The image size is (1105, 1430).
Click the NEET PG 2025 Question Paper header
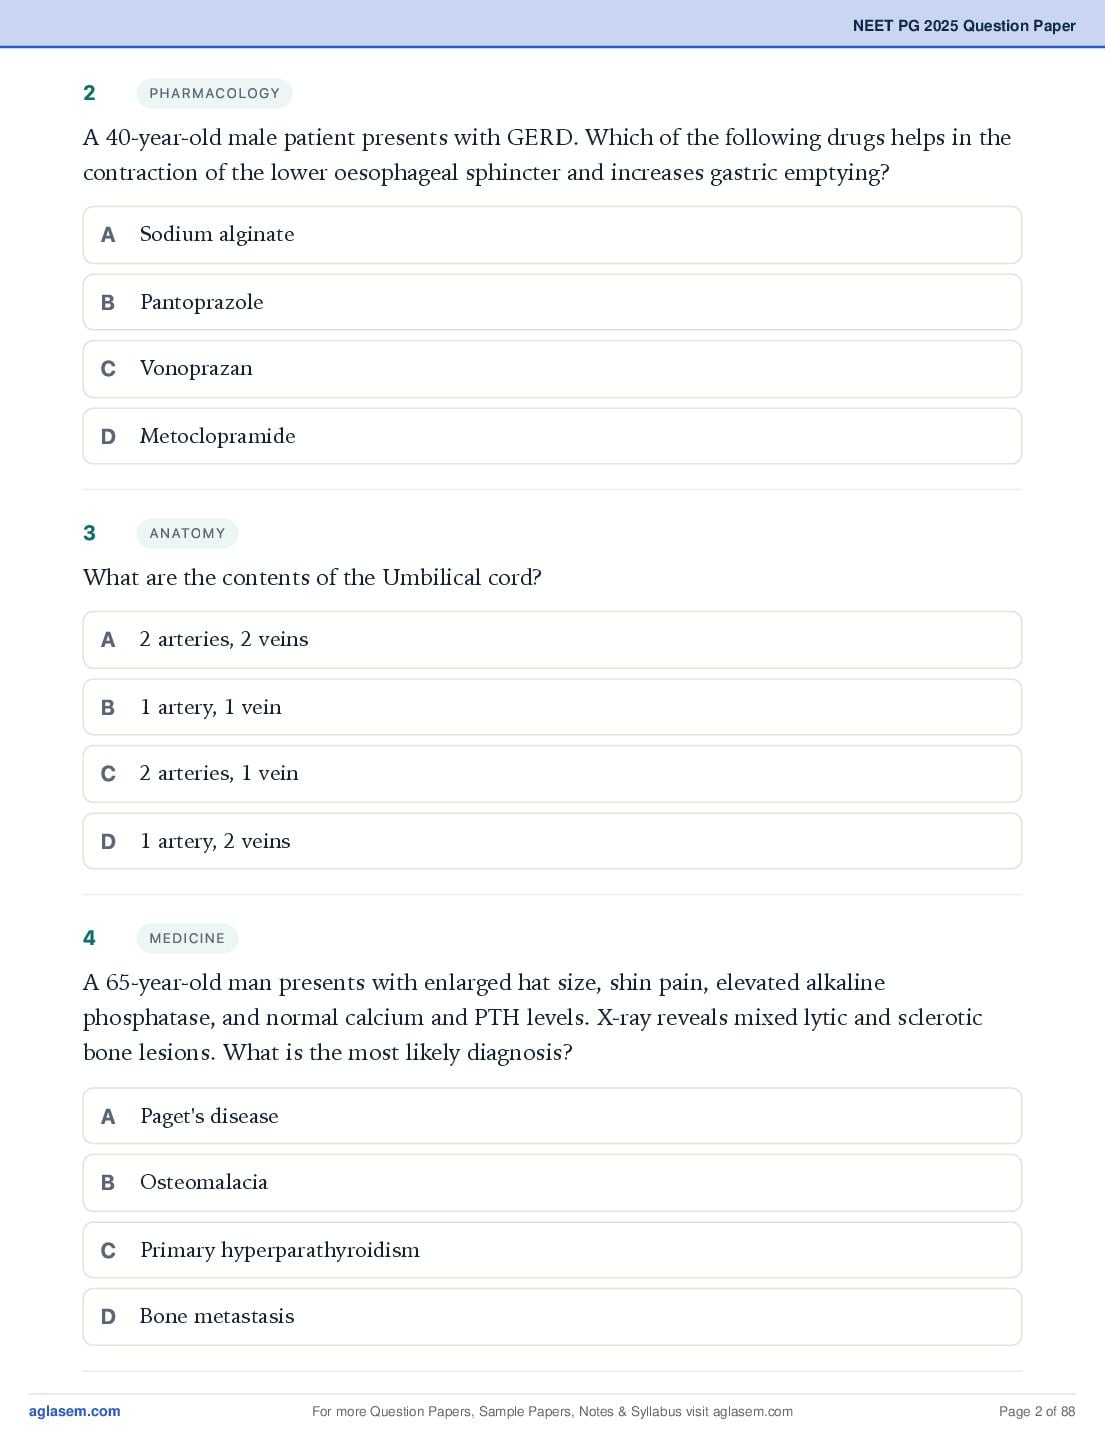(964, 26)
